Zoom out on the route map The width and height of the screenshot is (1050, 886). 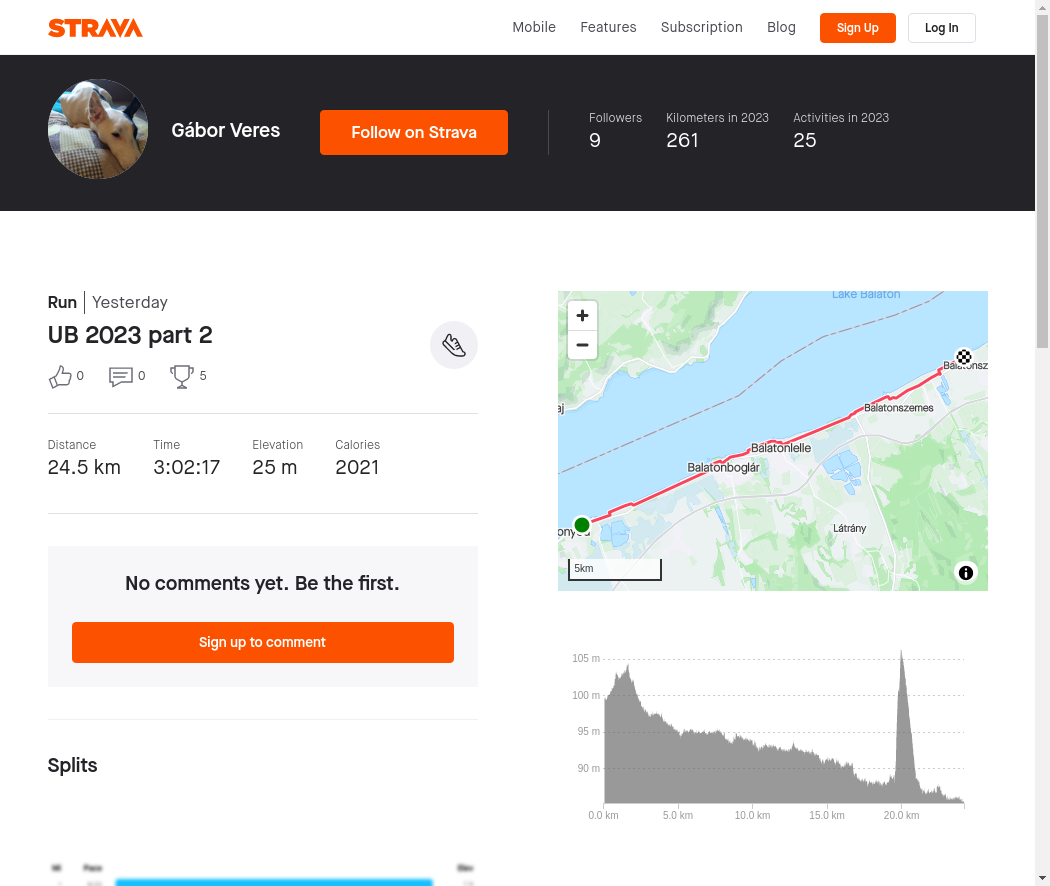pyautogui.click(x=583, y=345)
